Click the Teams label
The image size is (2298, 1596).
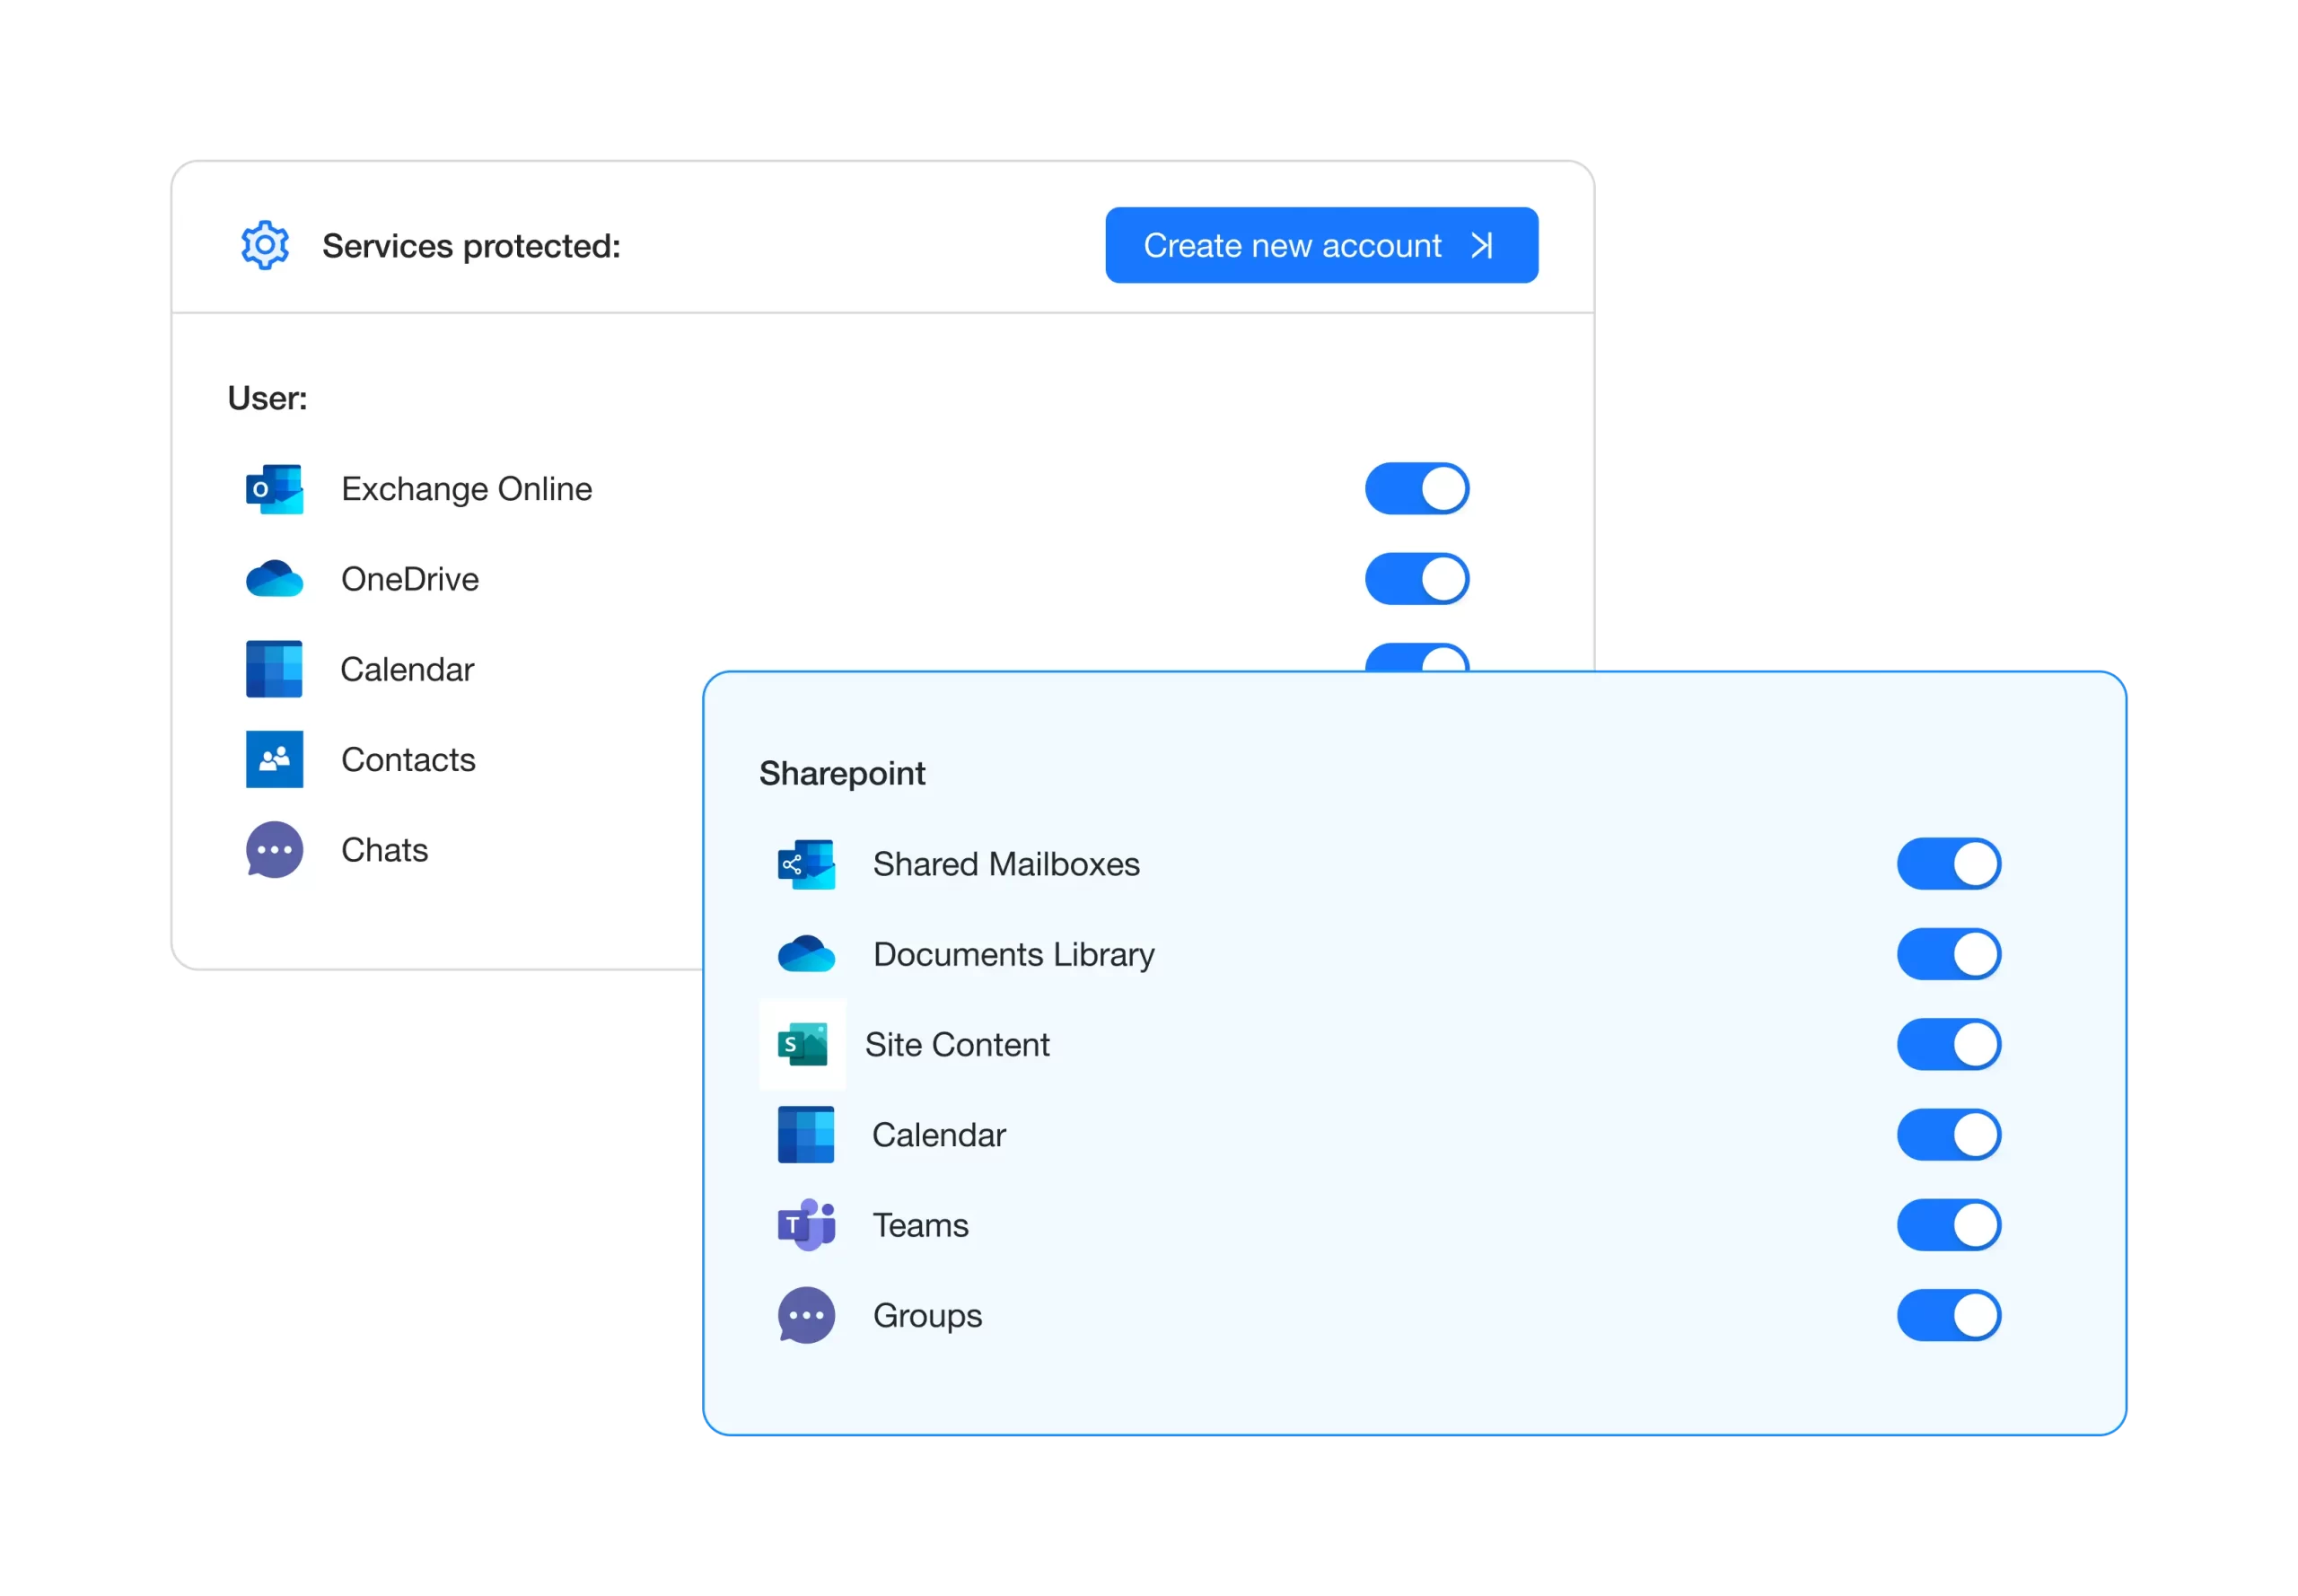(x=920, y=1225)
